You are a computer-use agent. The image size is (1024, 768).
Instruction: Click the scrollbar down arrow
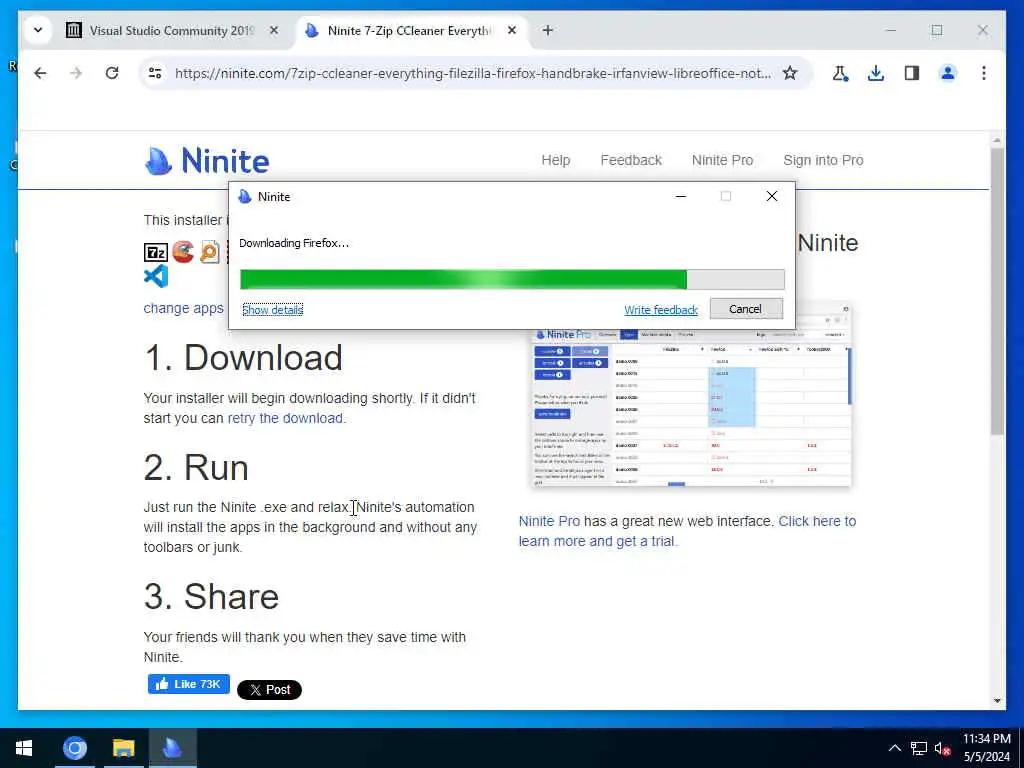(997, 701)
